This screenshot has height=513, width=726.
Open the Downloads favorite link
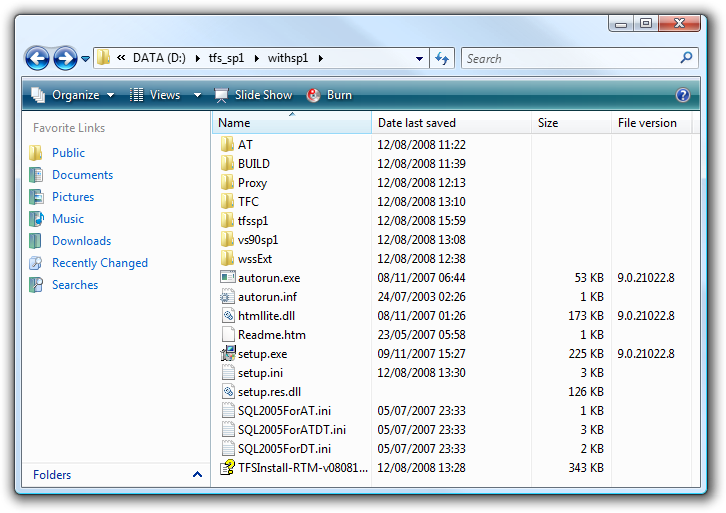[x=81, y=241]
